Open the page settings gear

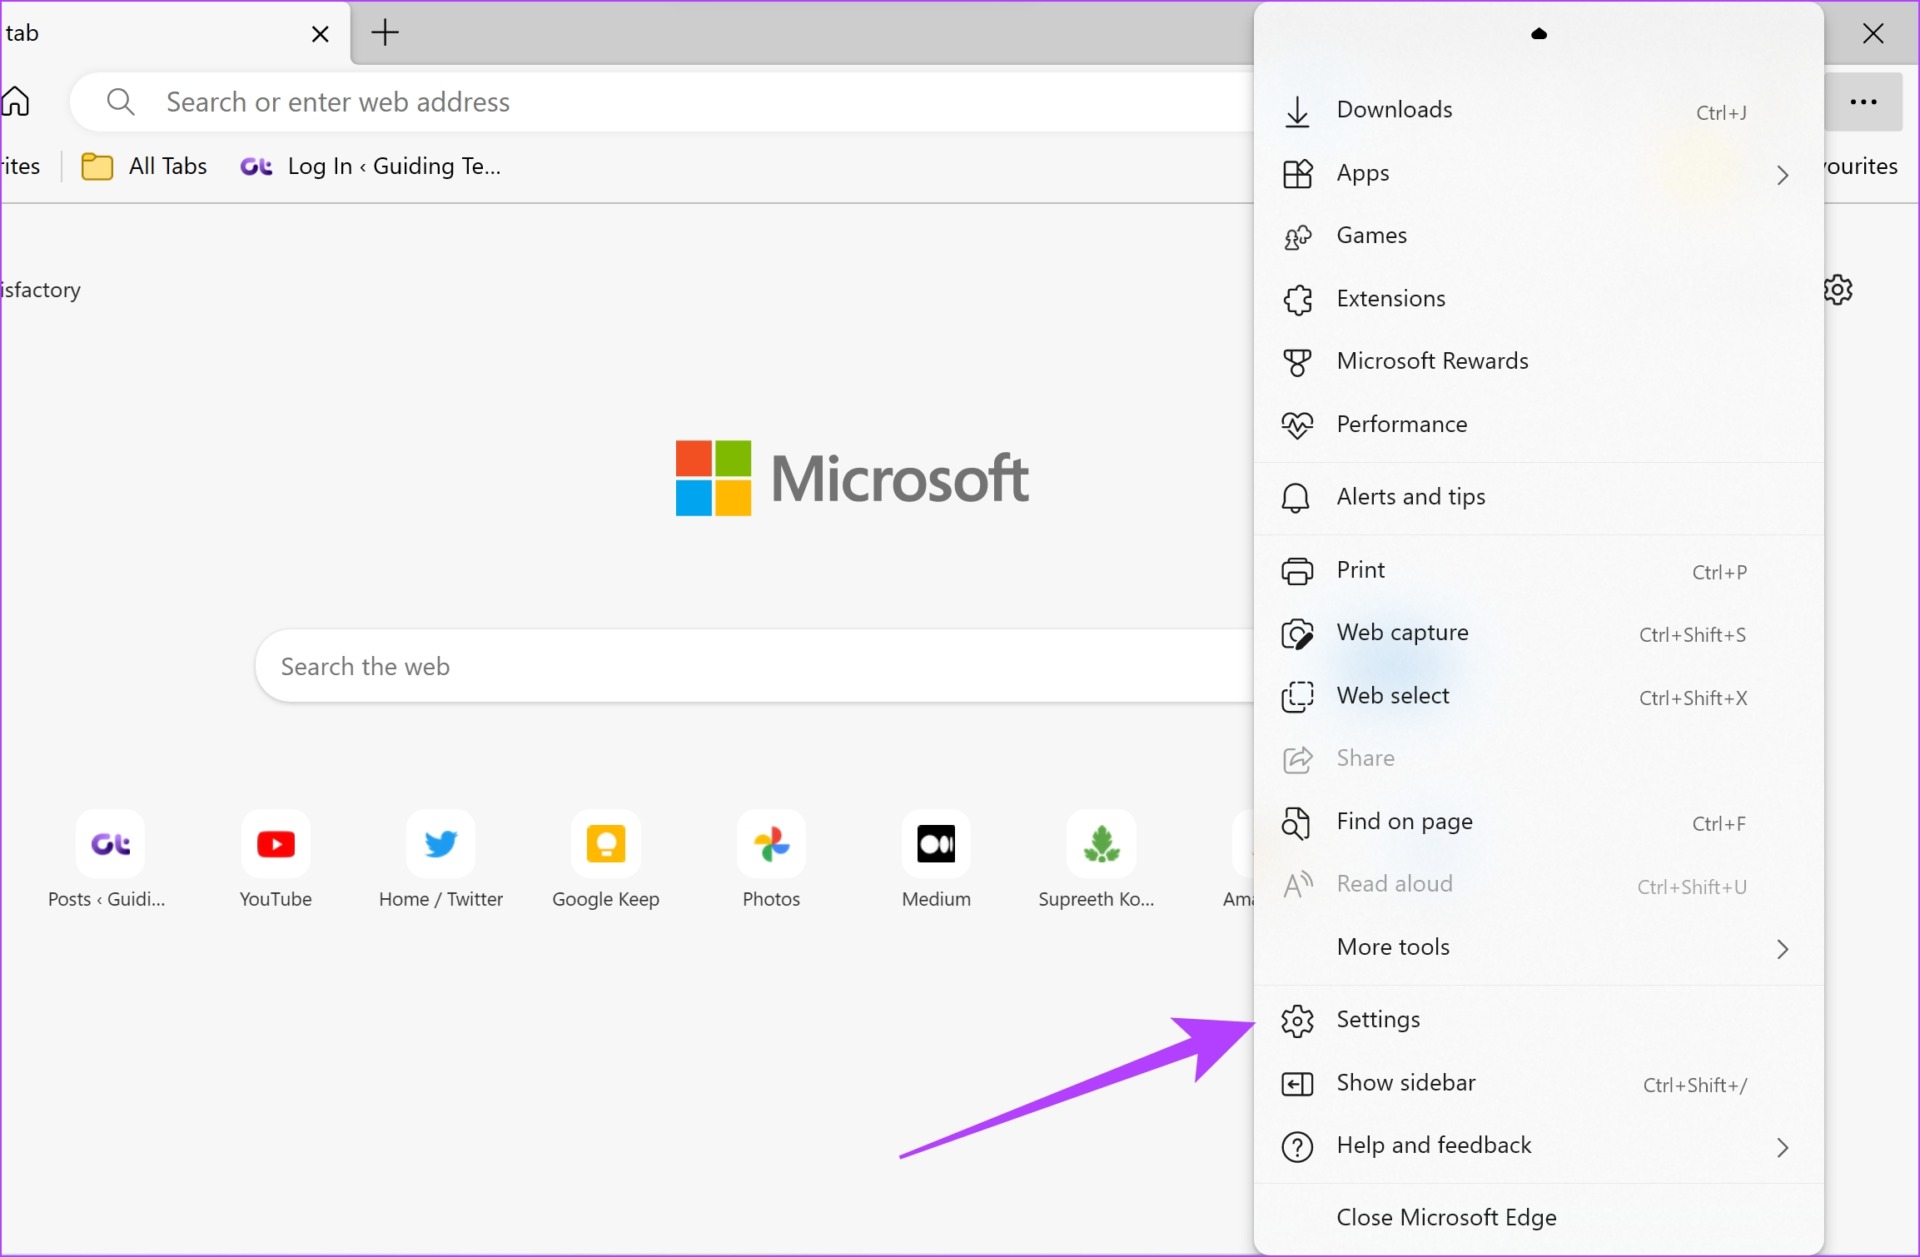pos(1839,289)
